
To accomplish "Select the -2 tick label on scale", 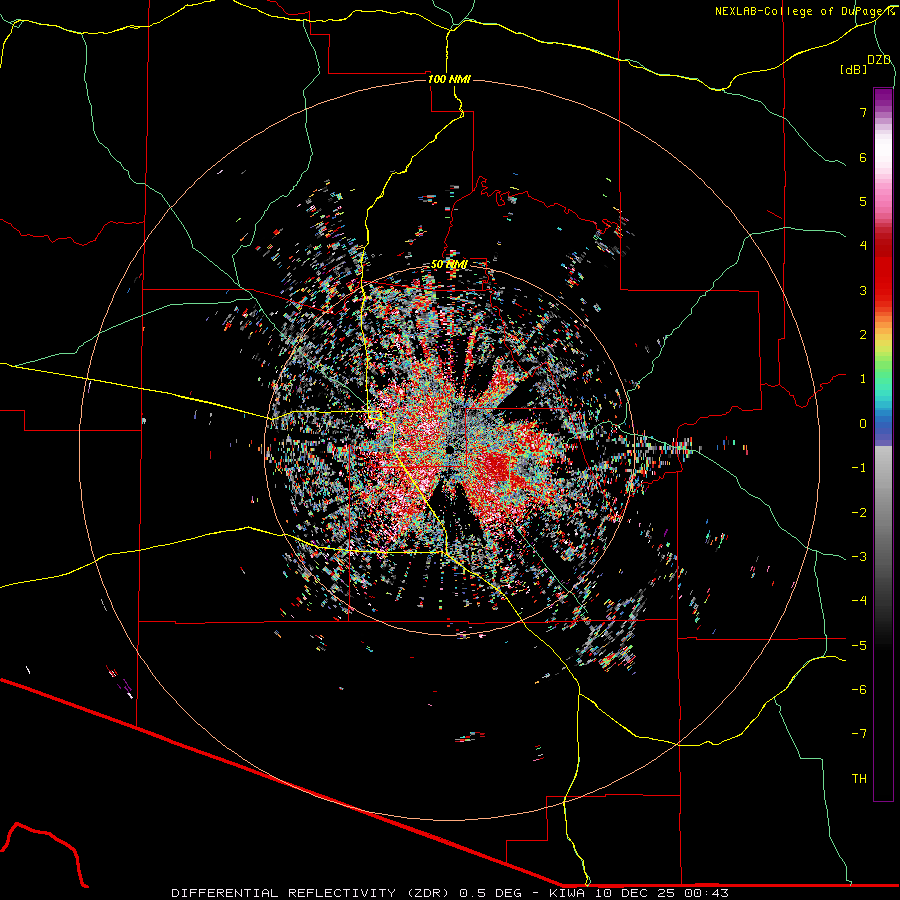I will (859, 513).
